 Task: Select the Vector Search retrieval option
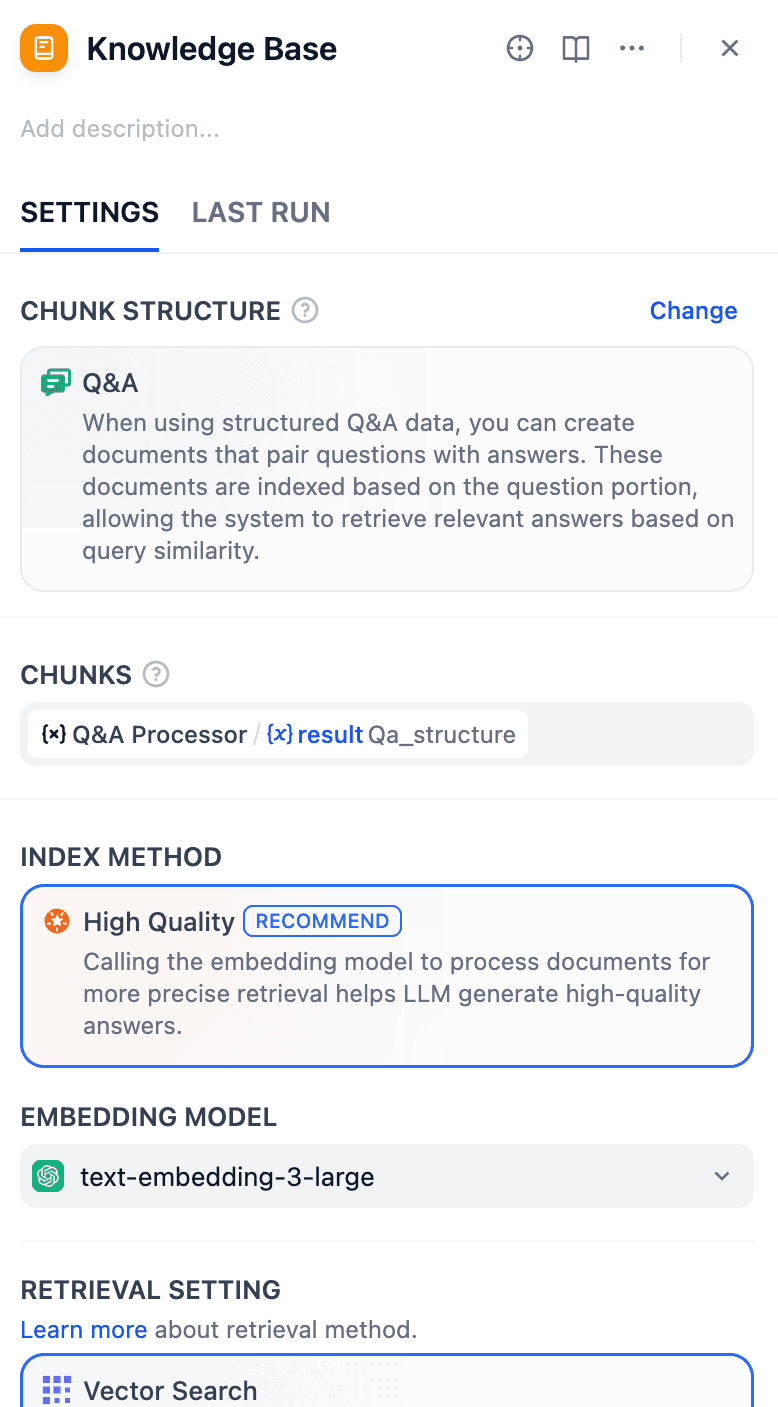(x=386, y=1385)
